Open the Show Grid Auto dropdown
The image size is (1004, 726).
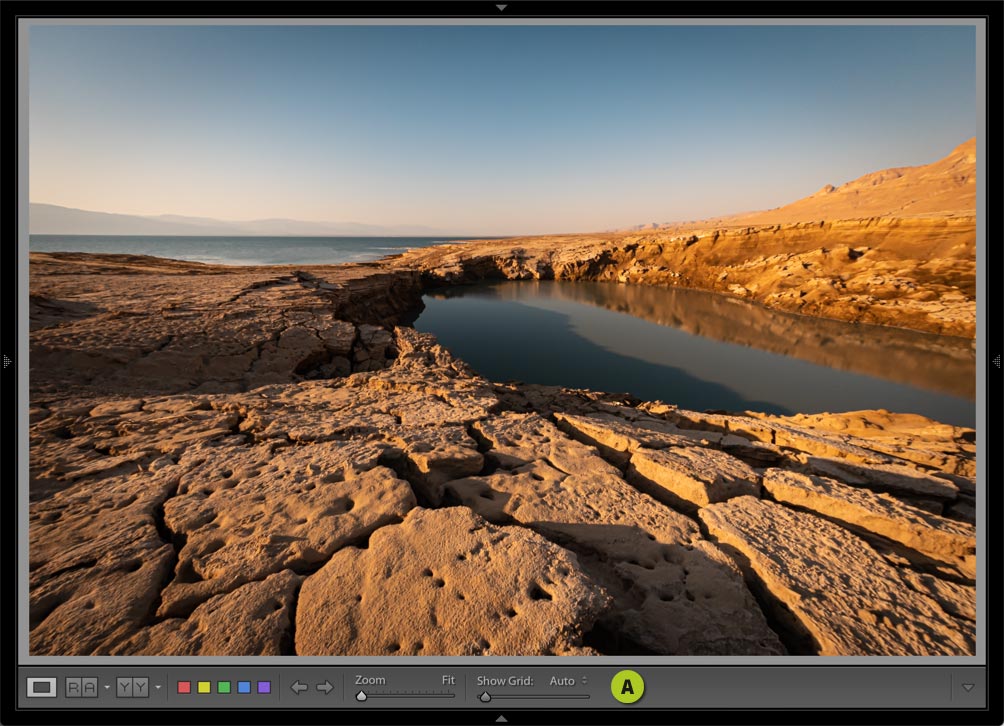point(568,681)
